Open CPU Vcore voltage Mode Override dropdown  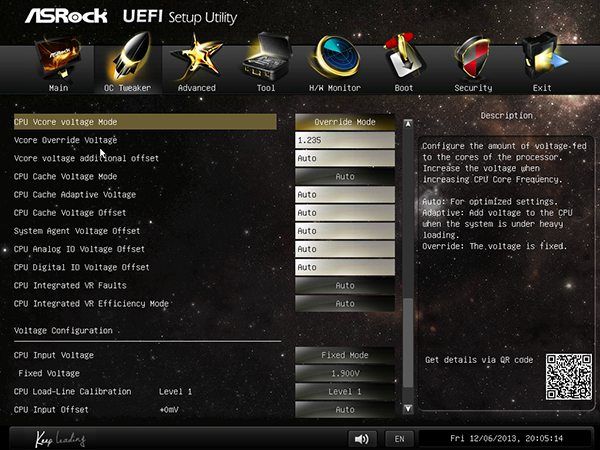click(345, 122)
